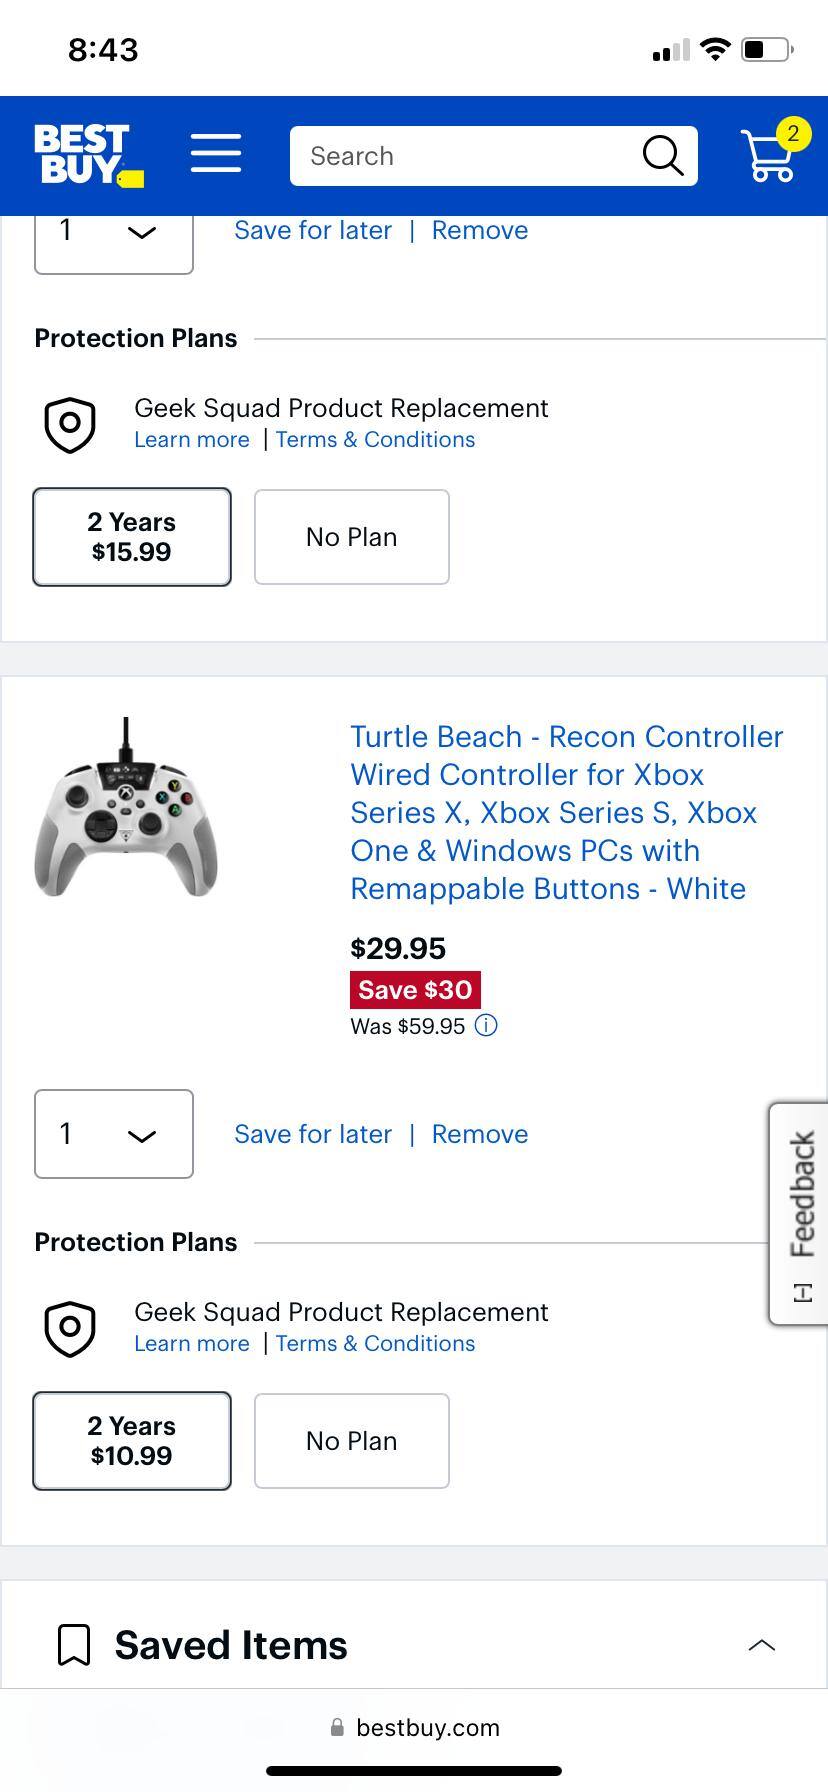Viewport: 828px width, 1792px height.
Task: Open the hamburger navigation menu
Action: [x=216, y=155]
